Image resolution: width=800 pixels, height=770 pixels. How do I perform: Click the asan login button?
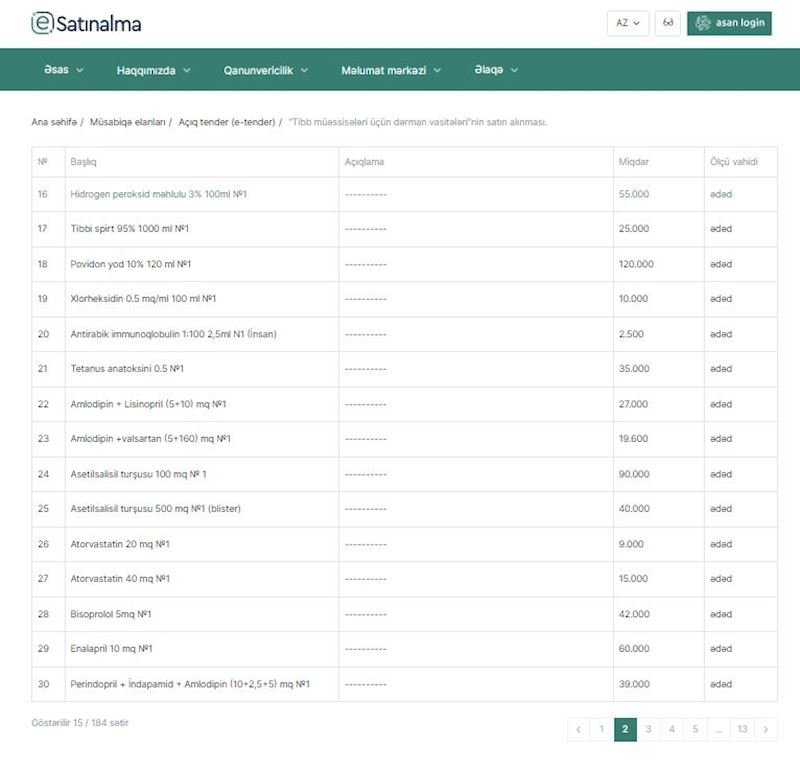(x=729, y=23)
